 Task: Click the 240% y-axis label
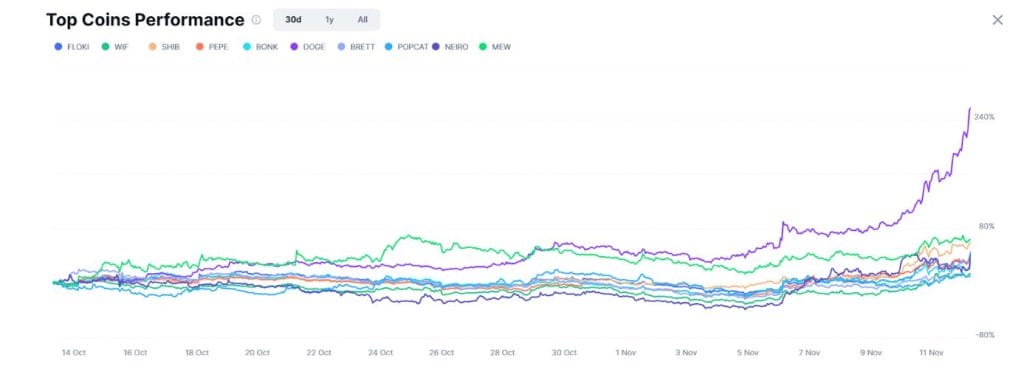pyautogui.click(x=984, y=117)
